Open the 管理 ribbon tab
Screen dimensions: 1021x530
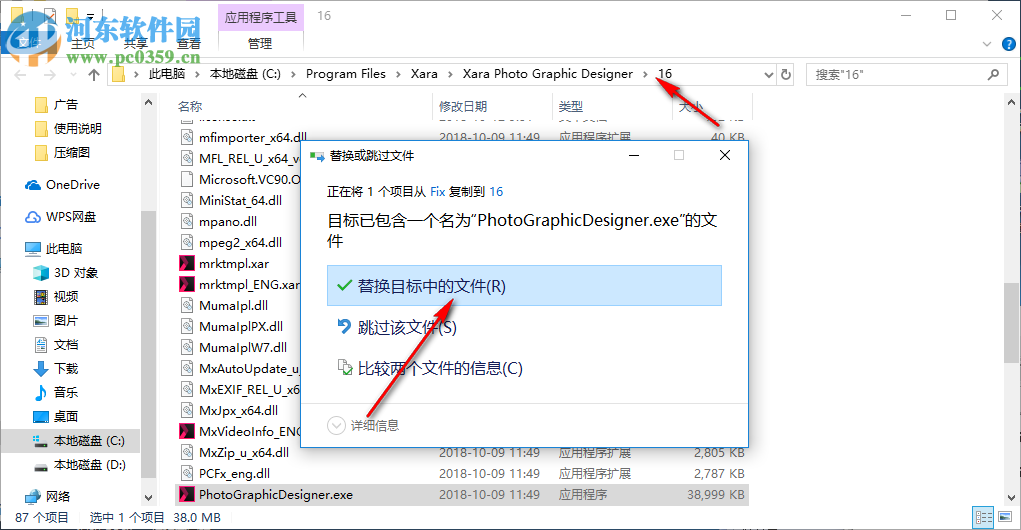tap(260, 44)
